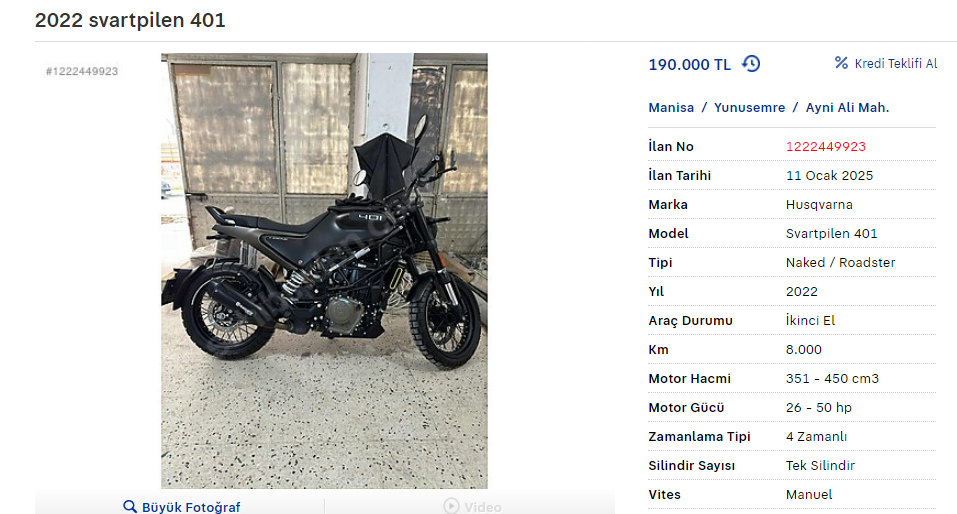Click the İkinci El vehicle condition value
957x514 pixels.
coord(811,320)
